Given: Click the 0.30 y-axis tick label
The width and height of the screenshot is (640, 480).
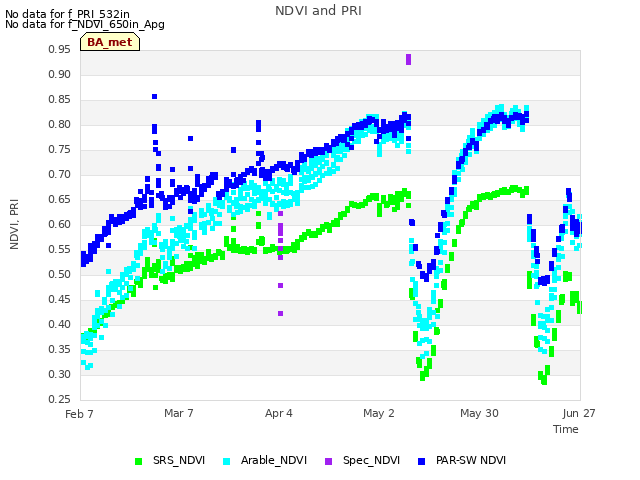Looking at the screenshot, I should point(60,374).
